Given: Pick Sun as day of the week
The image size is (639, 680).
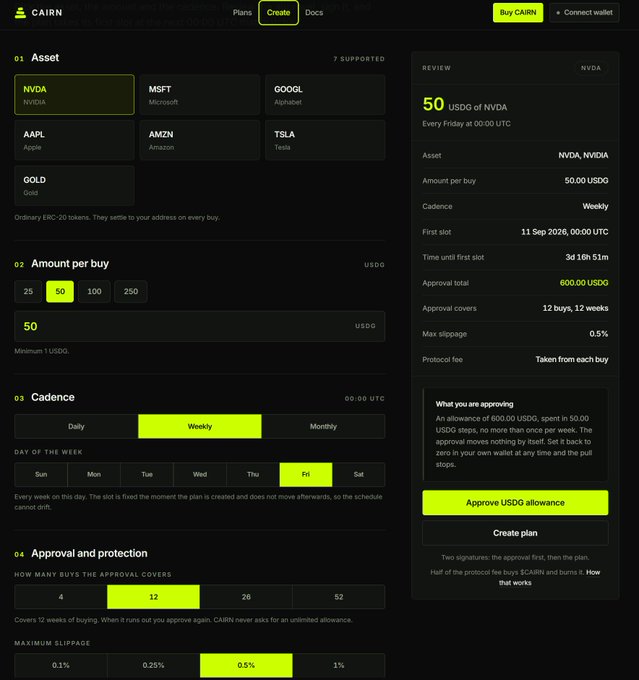Looking at the screenshot, I should 41,474.
